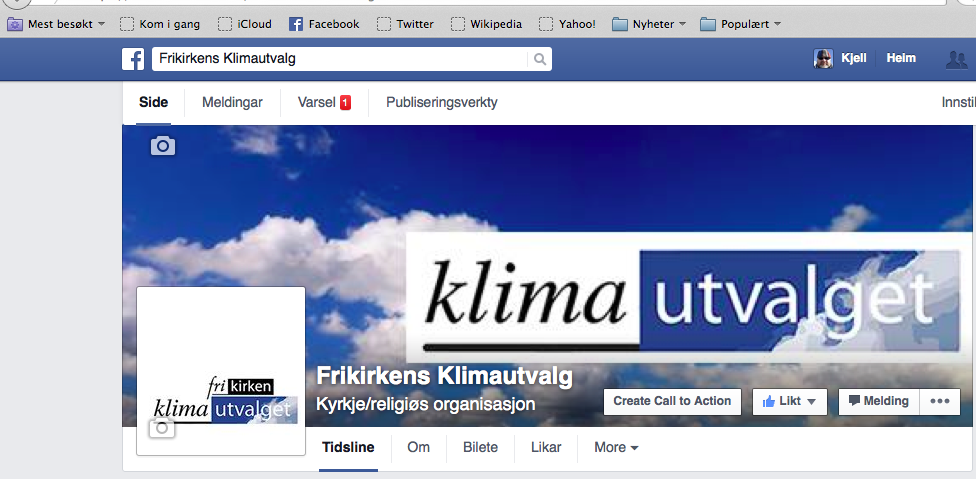This screenshot has width=976, height=479.
Task: Click the friend requests icon in header
Action: coord(957,59)
